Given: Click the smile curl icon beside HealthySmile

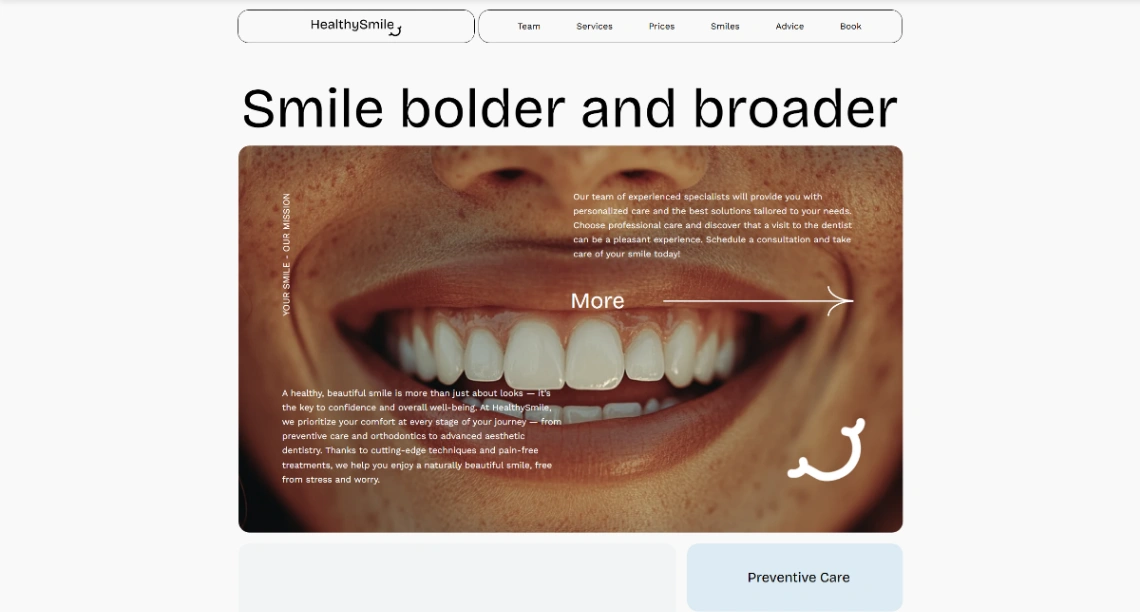Looking at the screenshot, I should 396,31.
